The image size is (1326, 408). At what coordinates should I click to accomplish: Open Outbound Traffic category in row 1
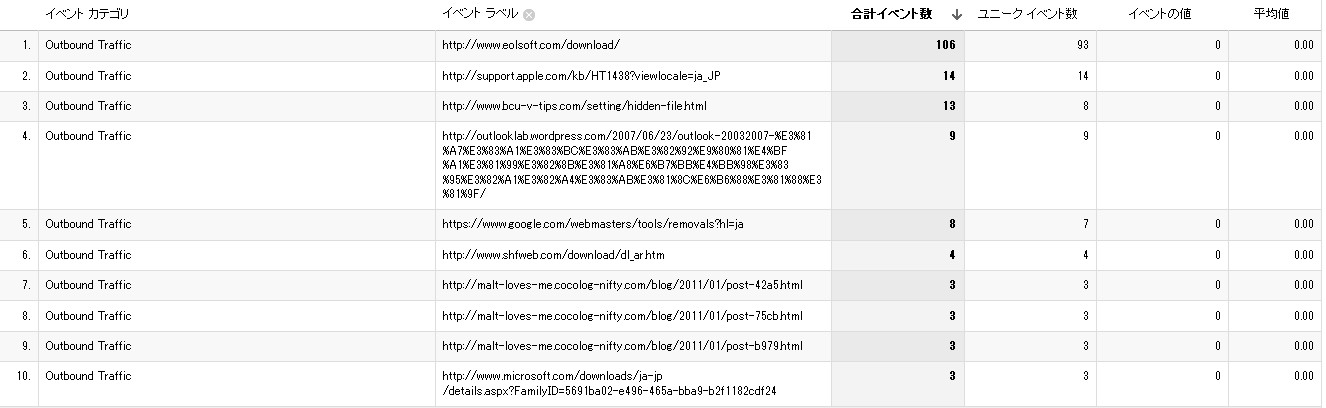coord(88,45)
